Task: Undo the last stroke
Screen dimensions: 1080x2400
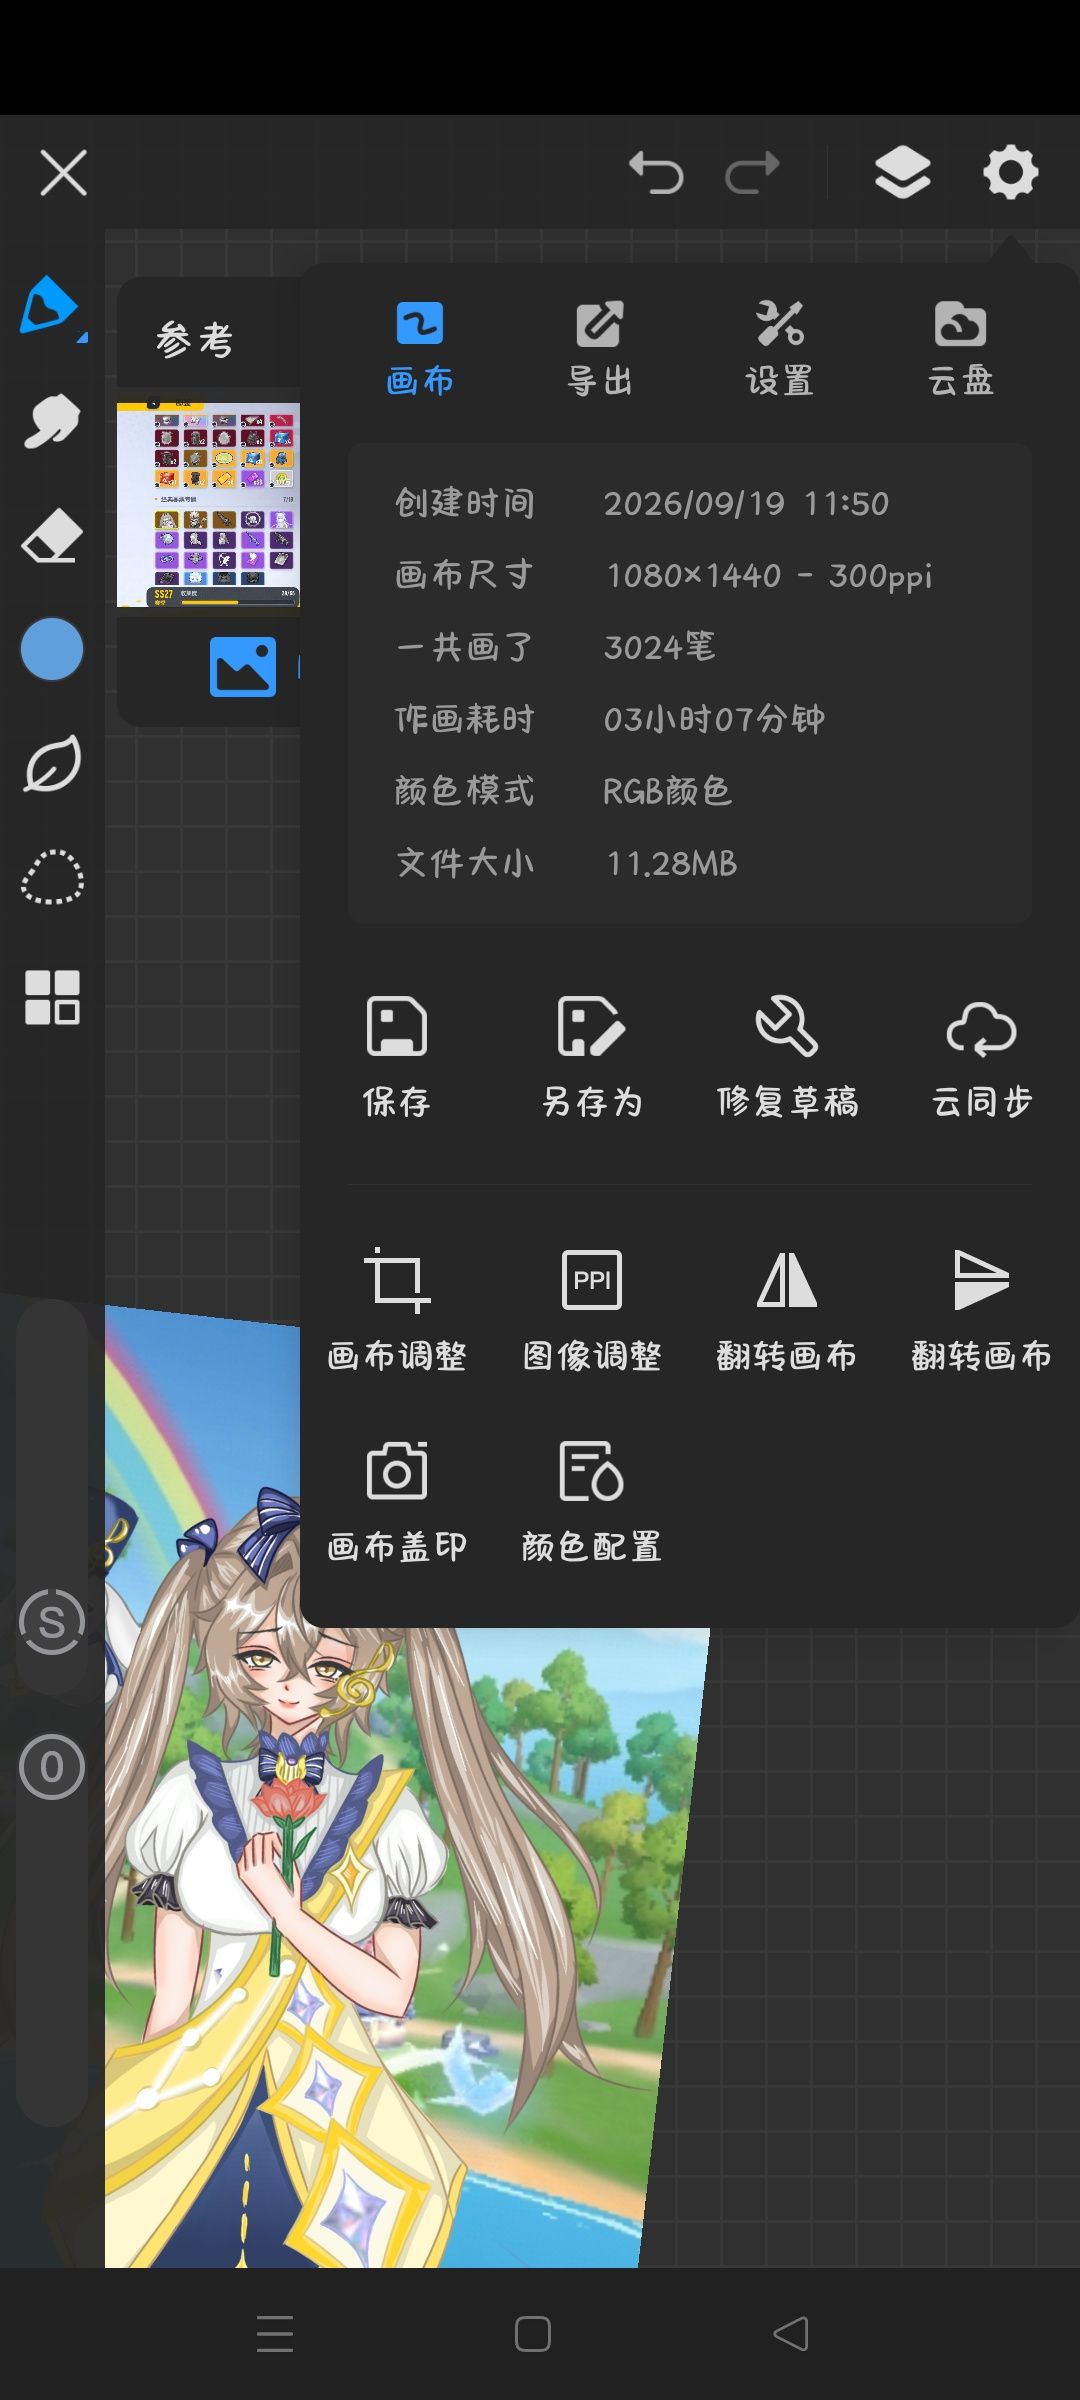Action: [x=656, y=173]
